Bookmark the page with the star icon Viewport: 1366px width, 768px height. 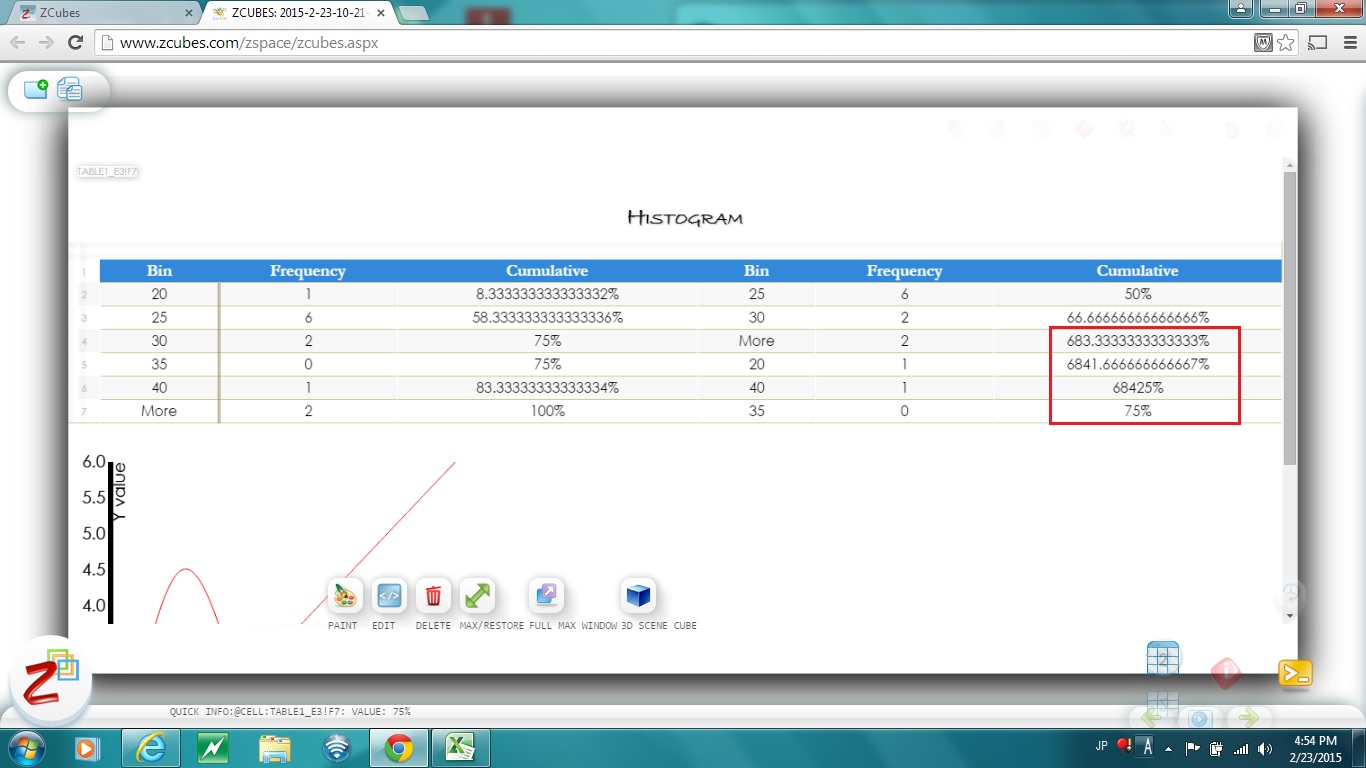(1286, 43)
